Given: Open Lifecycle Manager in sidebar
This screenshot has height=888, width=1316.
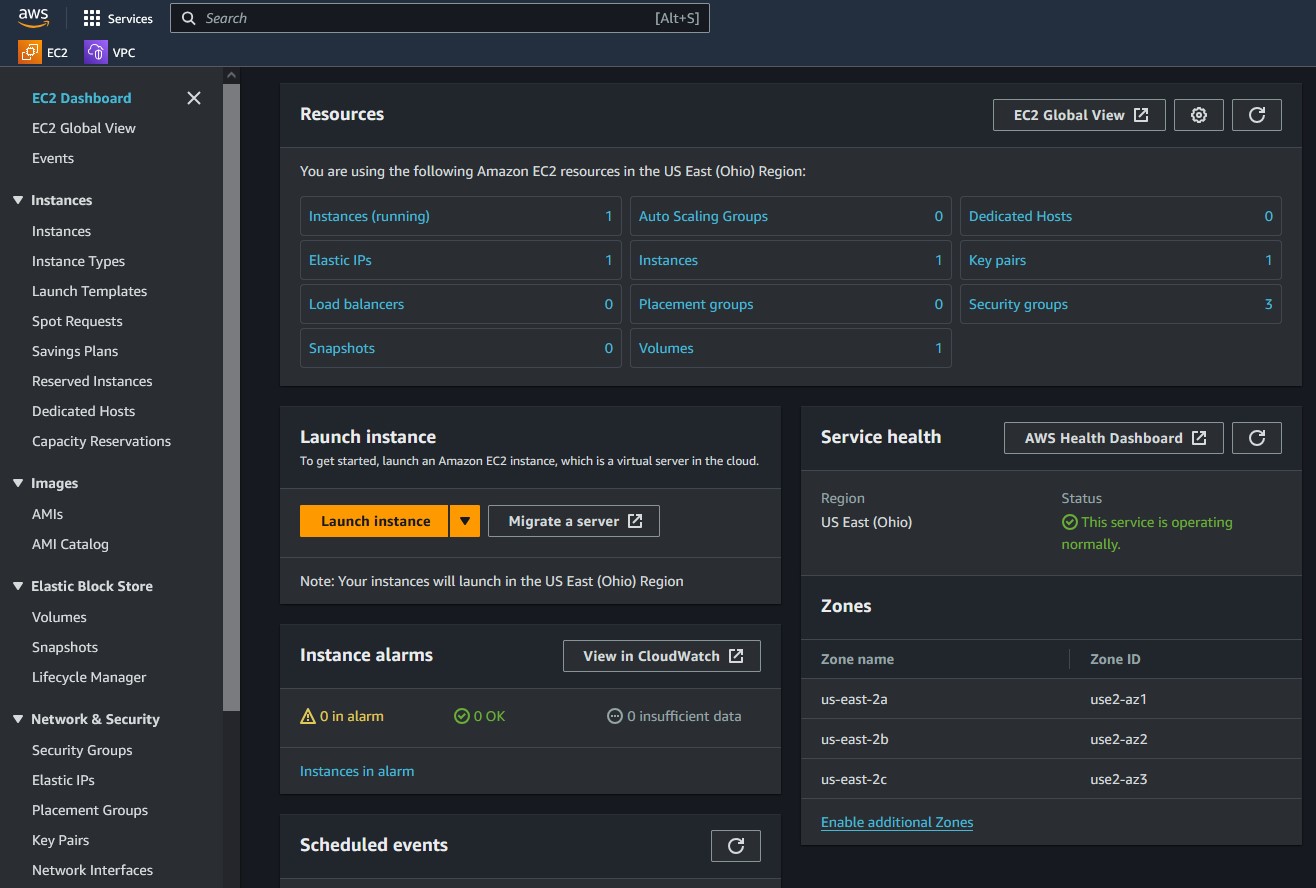Looking at the screenshot, I should point(89,677).
